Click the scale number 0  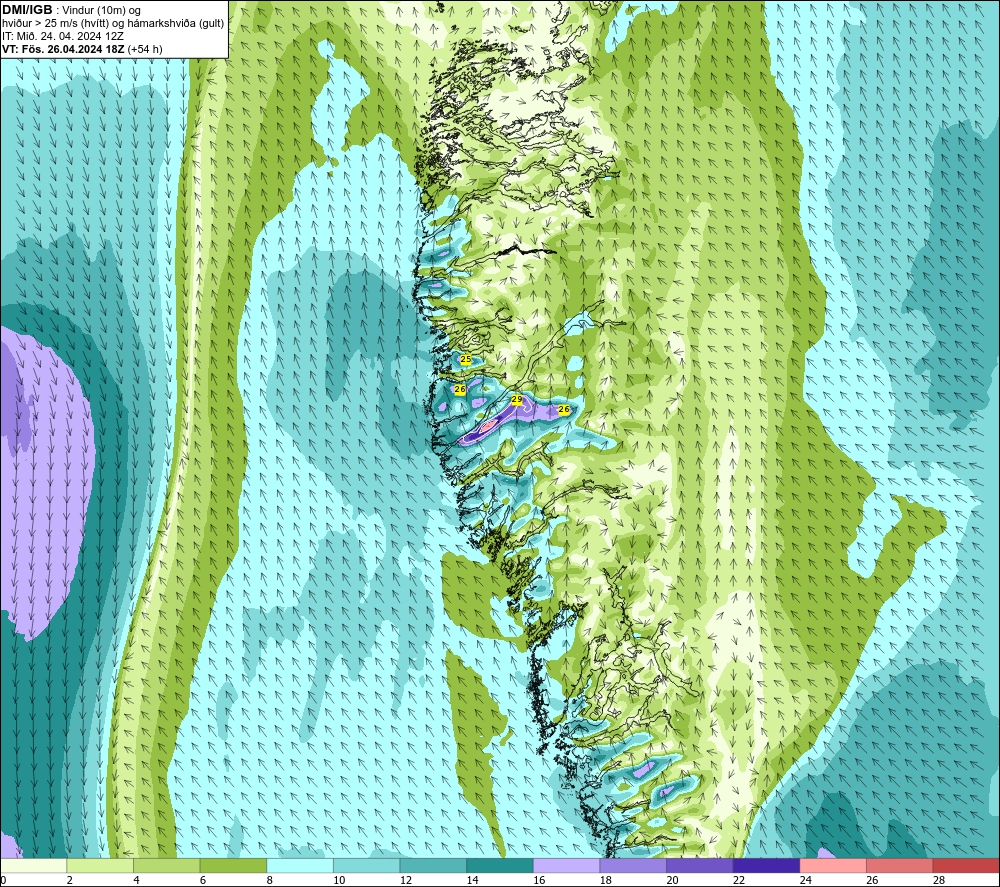(3, 880)
